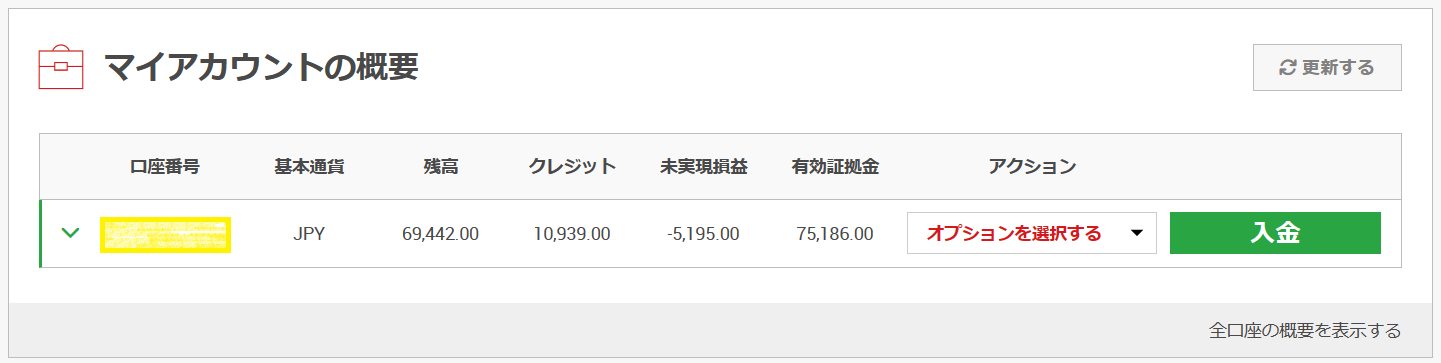Click the 口座番号 column header
1441x363 pixels.
(165, 167)
